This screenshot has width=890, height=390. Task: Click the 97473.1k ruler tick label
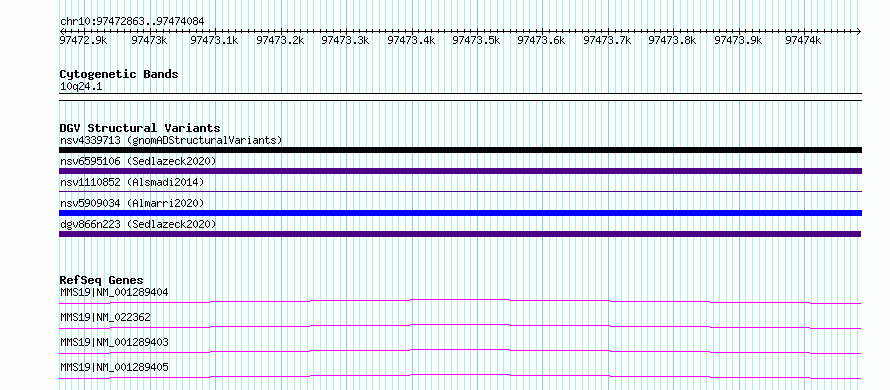tap(214, 40)
